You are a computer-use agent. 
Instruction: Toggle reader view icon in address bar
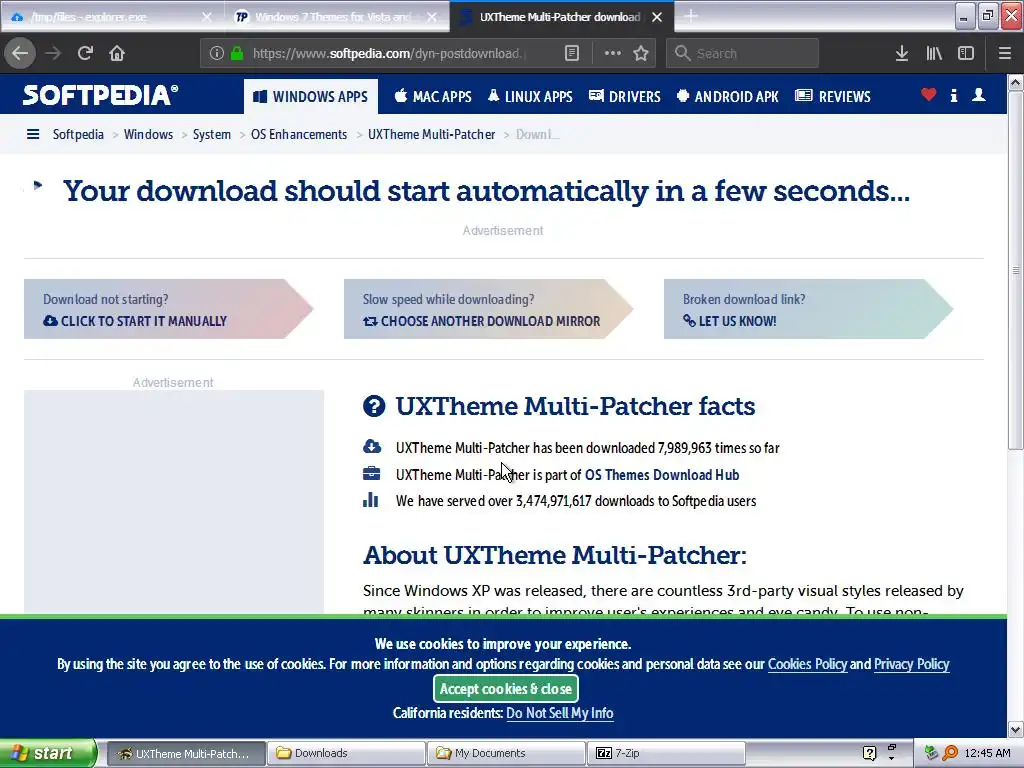click(571, 54)
